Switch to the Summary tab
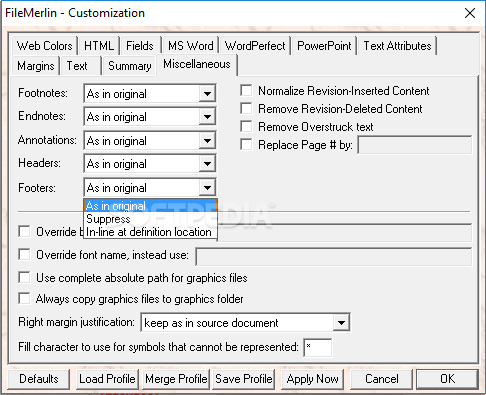486x395 pixels. [130, 66]
